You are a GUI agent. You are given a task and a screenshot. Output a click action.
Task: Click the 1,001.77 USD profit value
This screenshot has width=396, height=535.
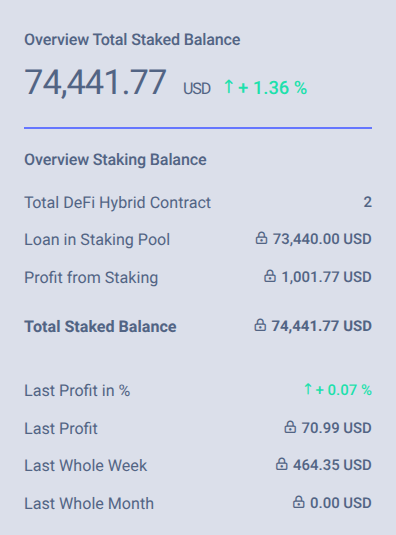pyautogui.click(x=326, y=277)
